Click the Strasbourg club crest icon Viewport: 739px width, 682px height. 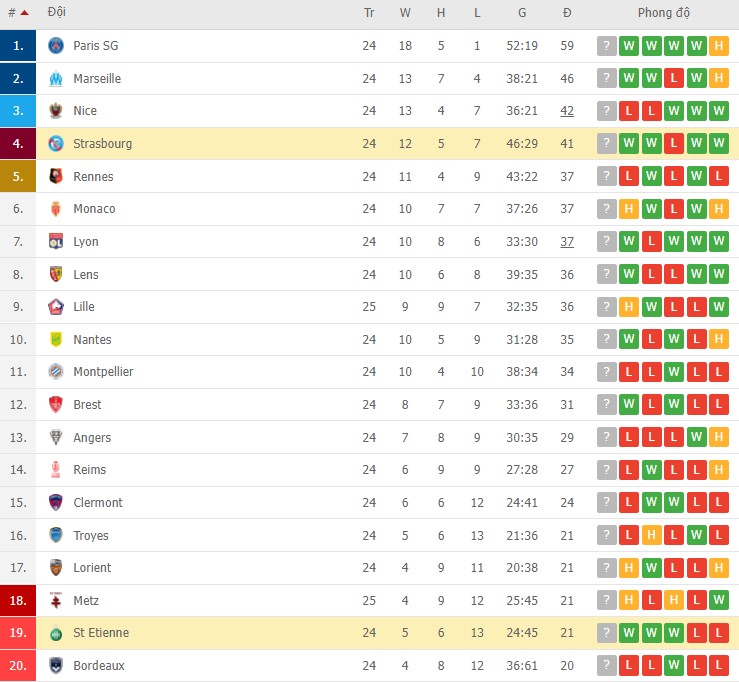[56, 144]
